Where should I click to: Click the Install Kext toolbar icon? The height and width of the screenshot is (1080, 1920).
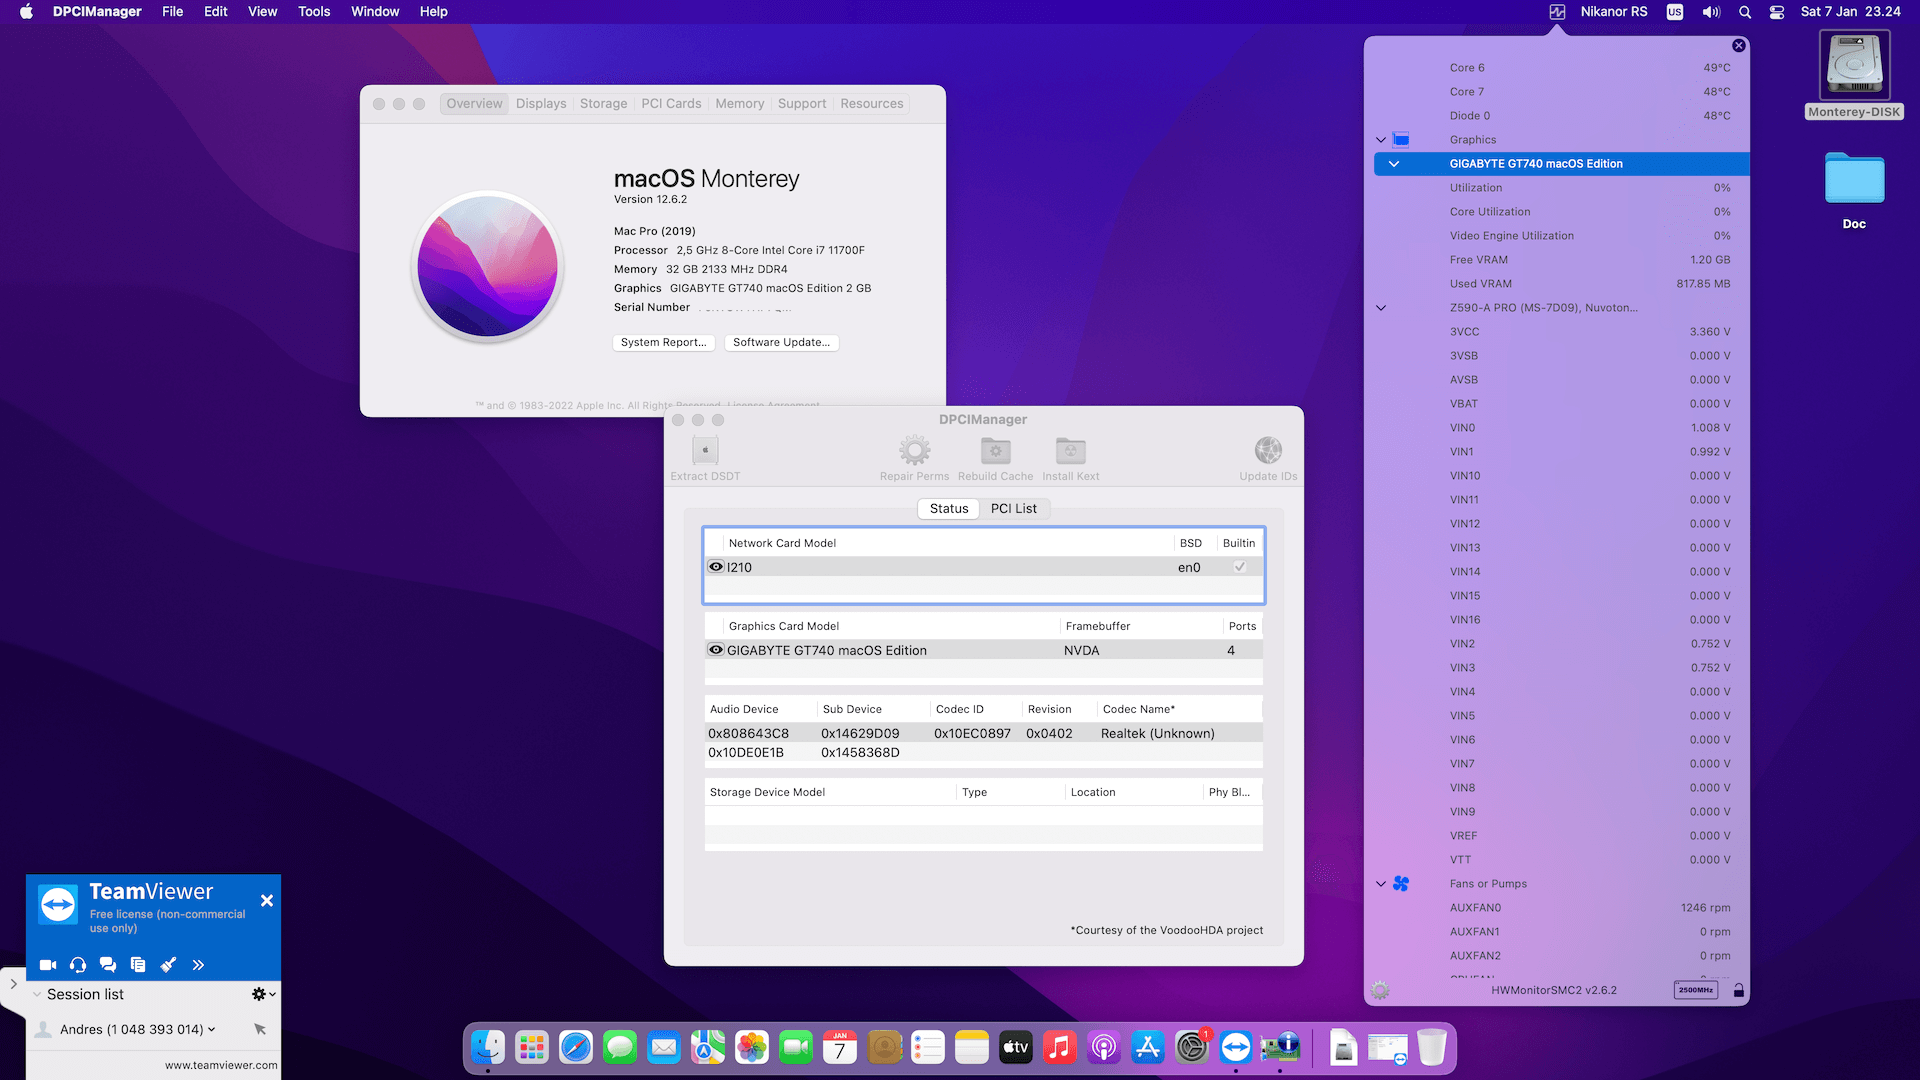coord(1070,451)
